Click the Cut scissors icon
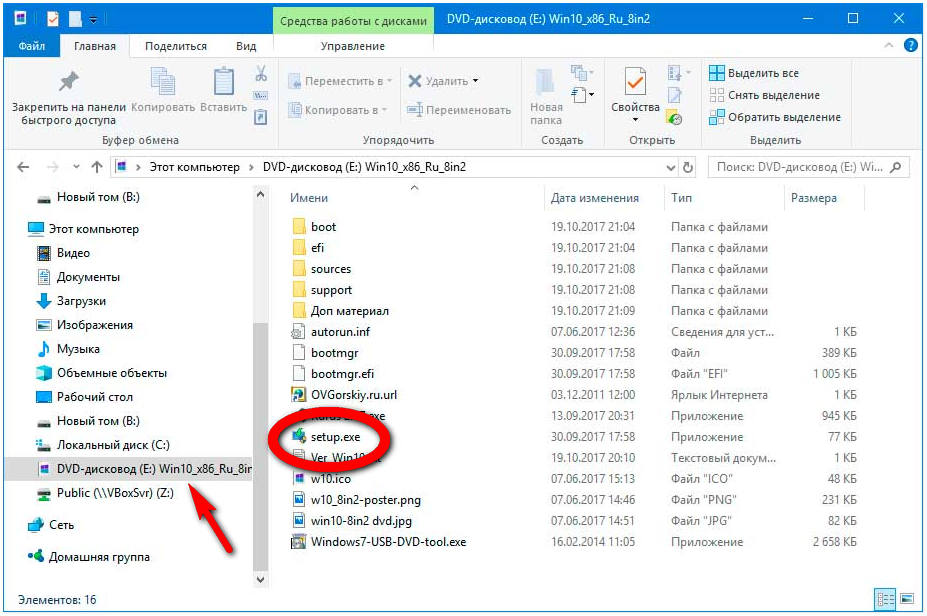 click(x=261, y=74)
